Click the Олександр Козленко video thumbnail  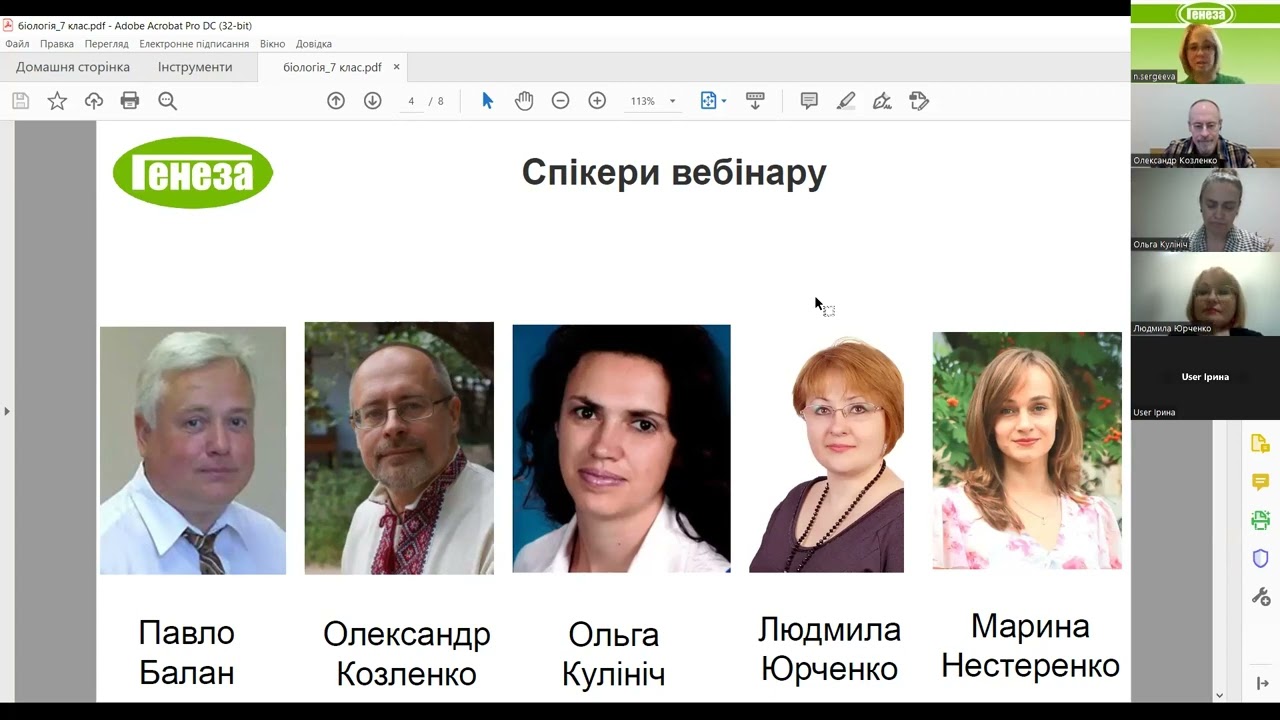point(1205,126)
